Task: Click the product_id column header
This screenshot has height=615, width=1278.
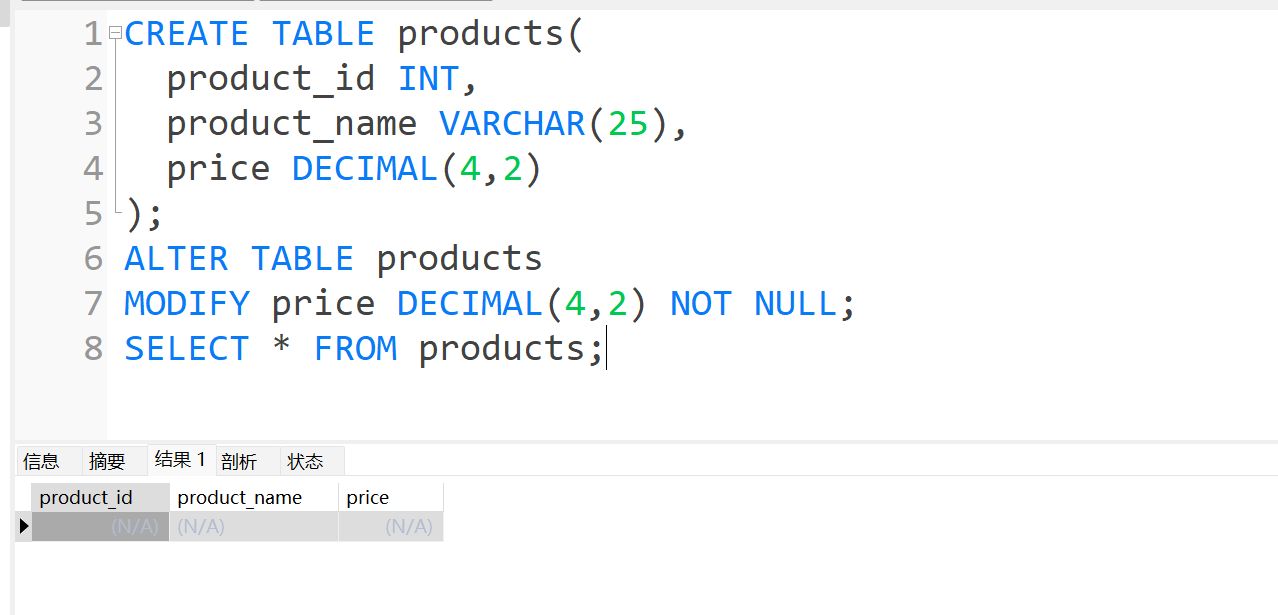Action: [86, 498]
